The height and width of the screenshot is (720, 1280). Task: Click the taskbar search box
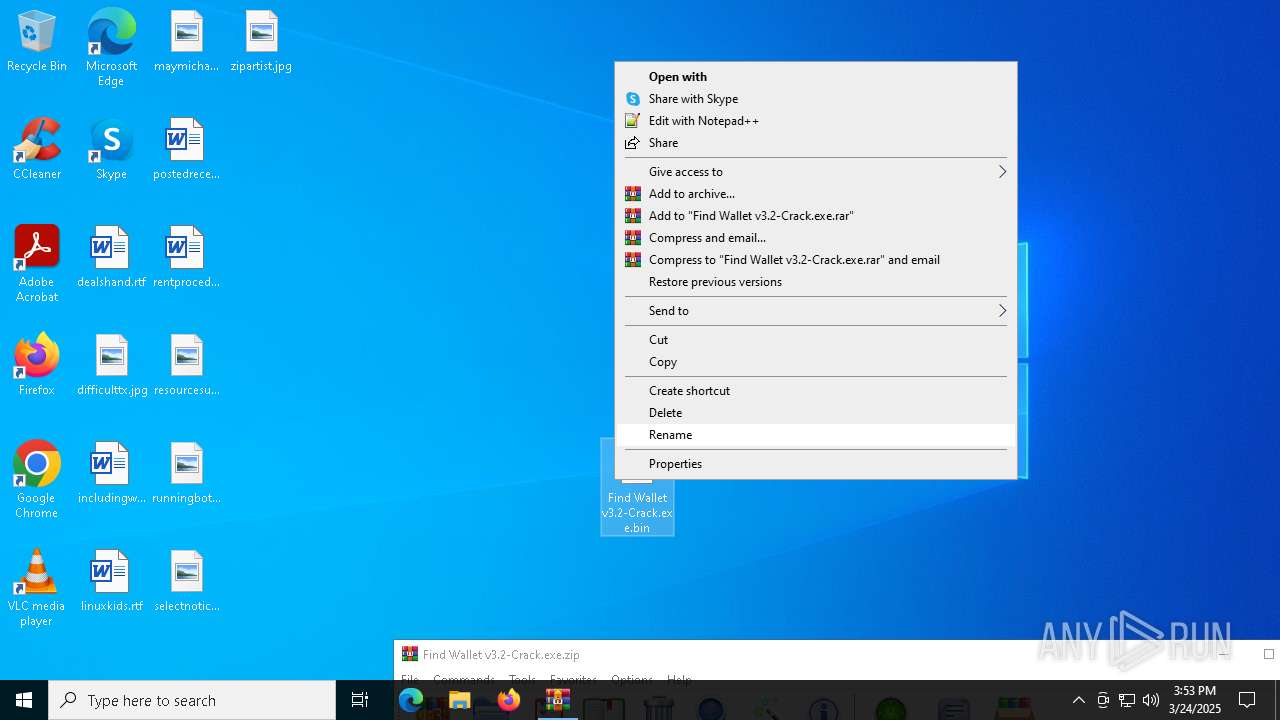point(192,700)
